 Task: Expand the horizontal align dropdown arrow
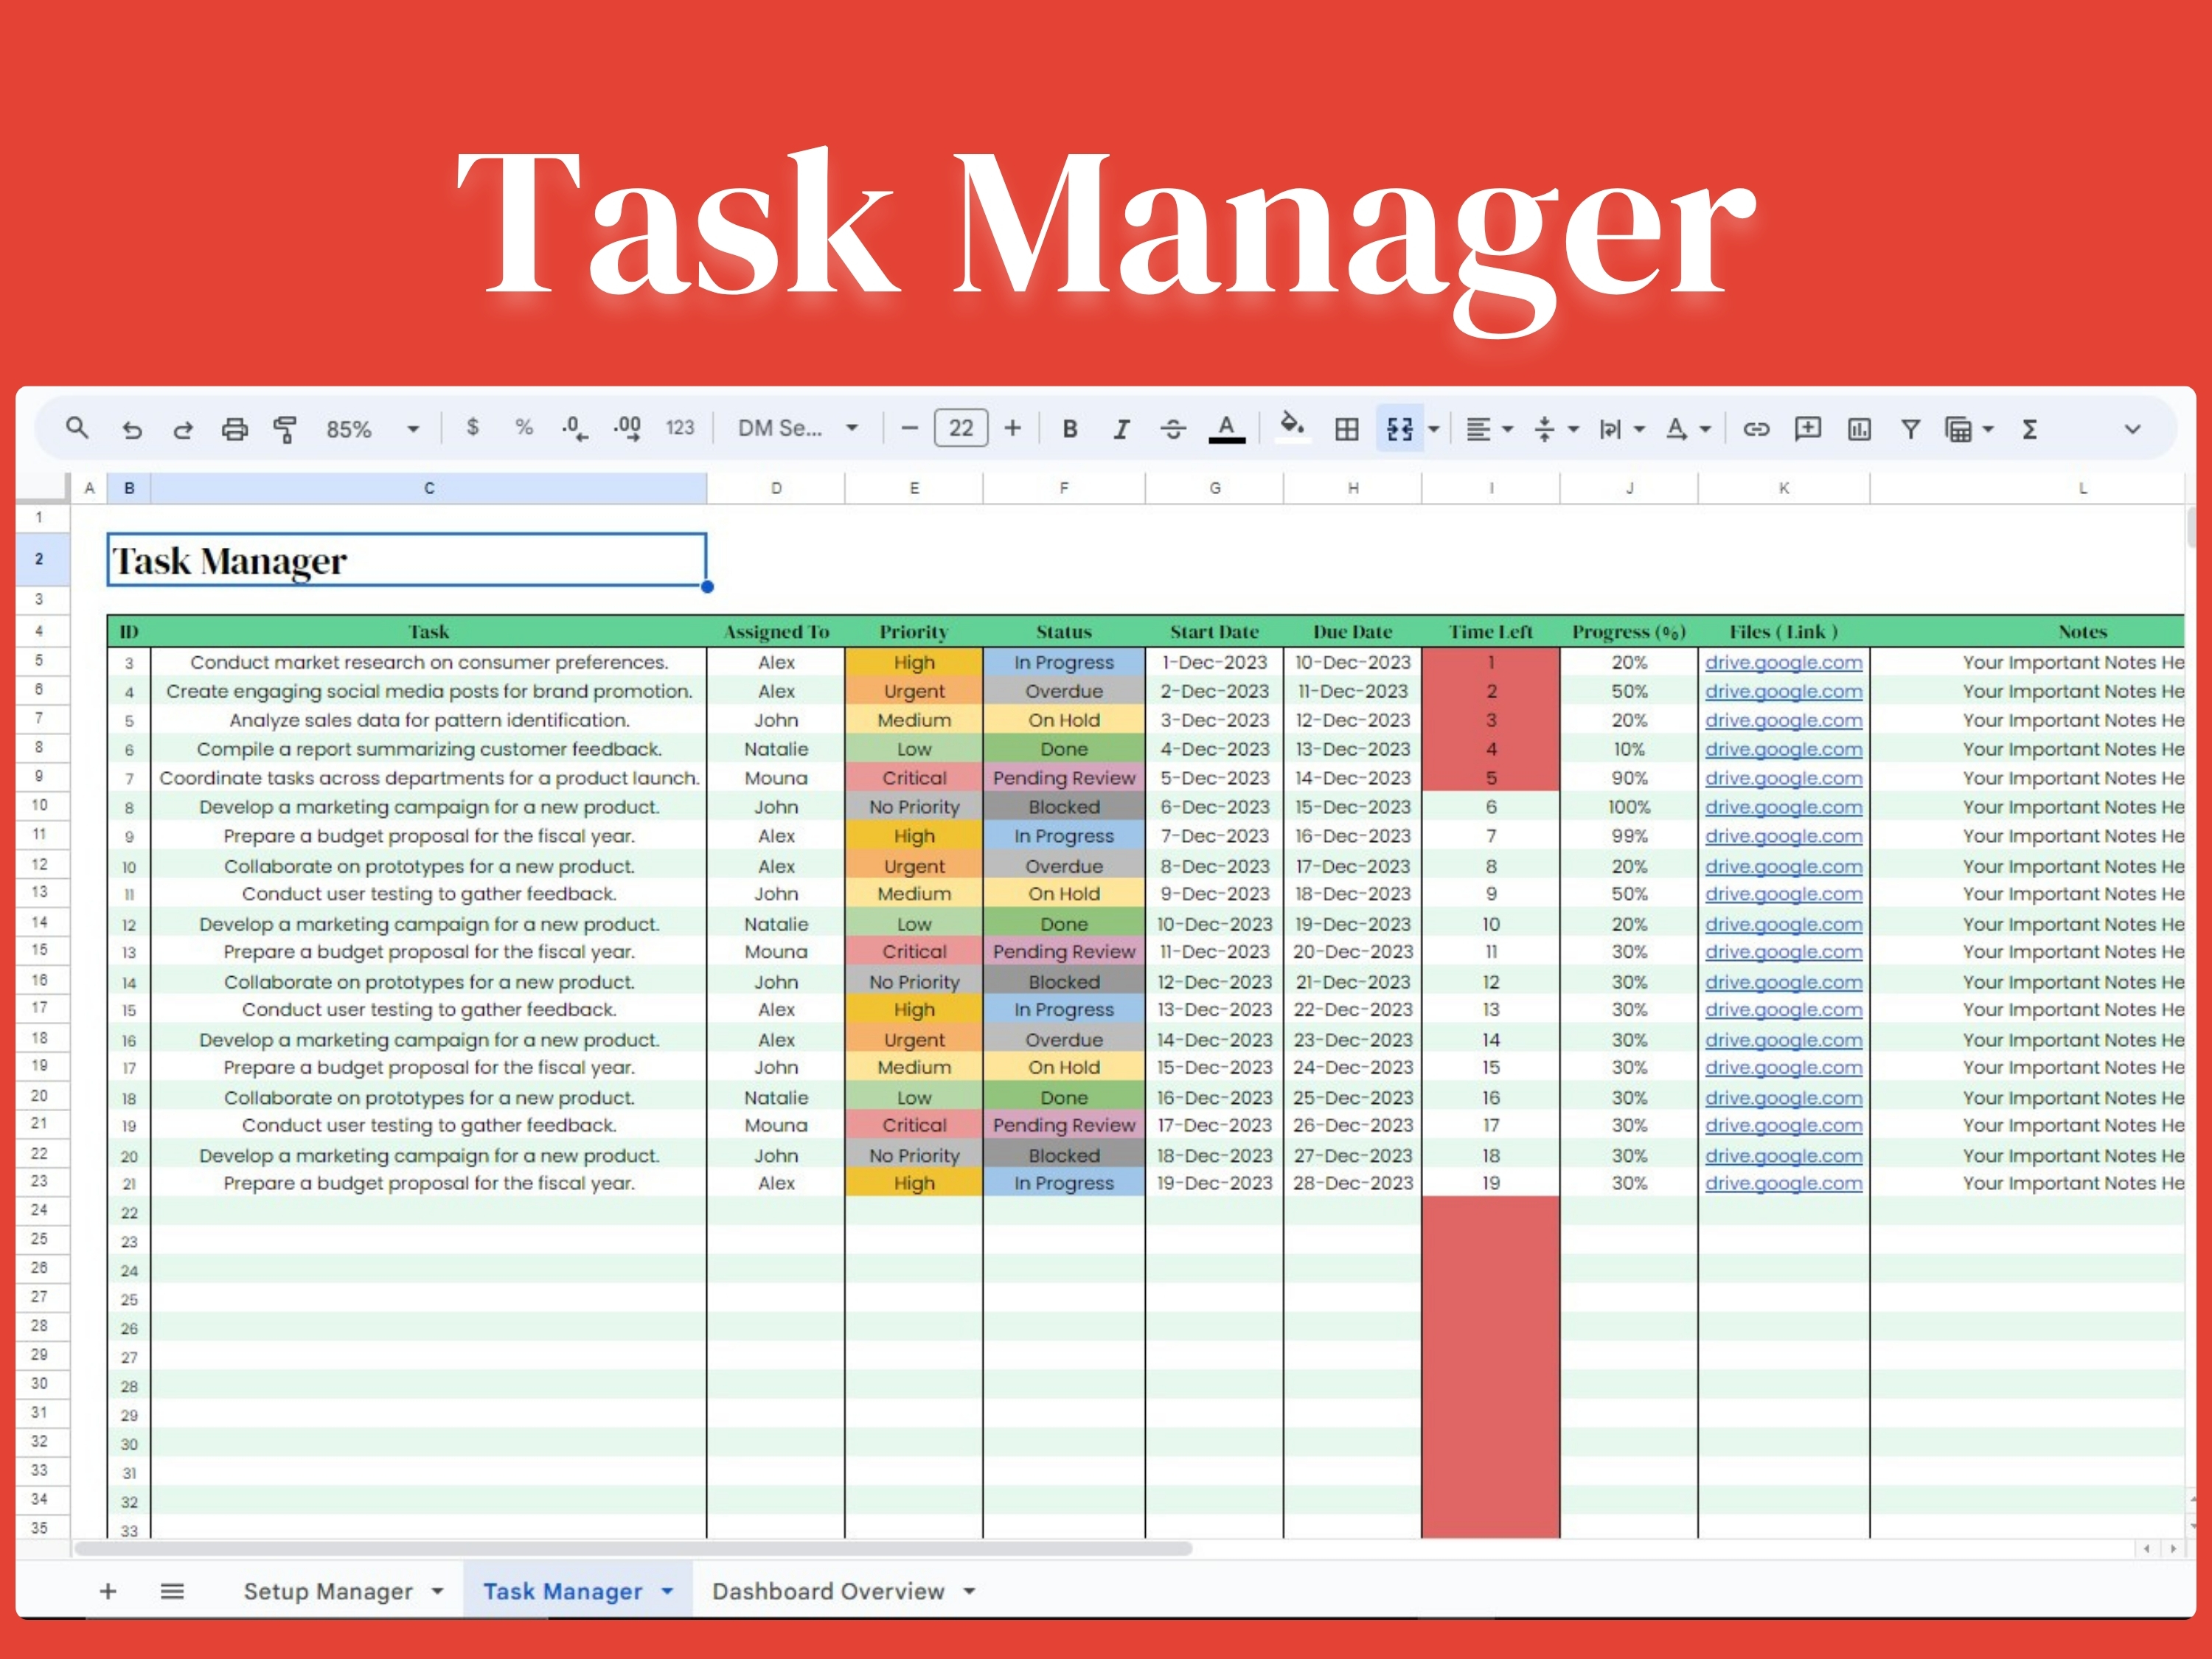pos(1508,429)
